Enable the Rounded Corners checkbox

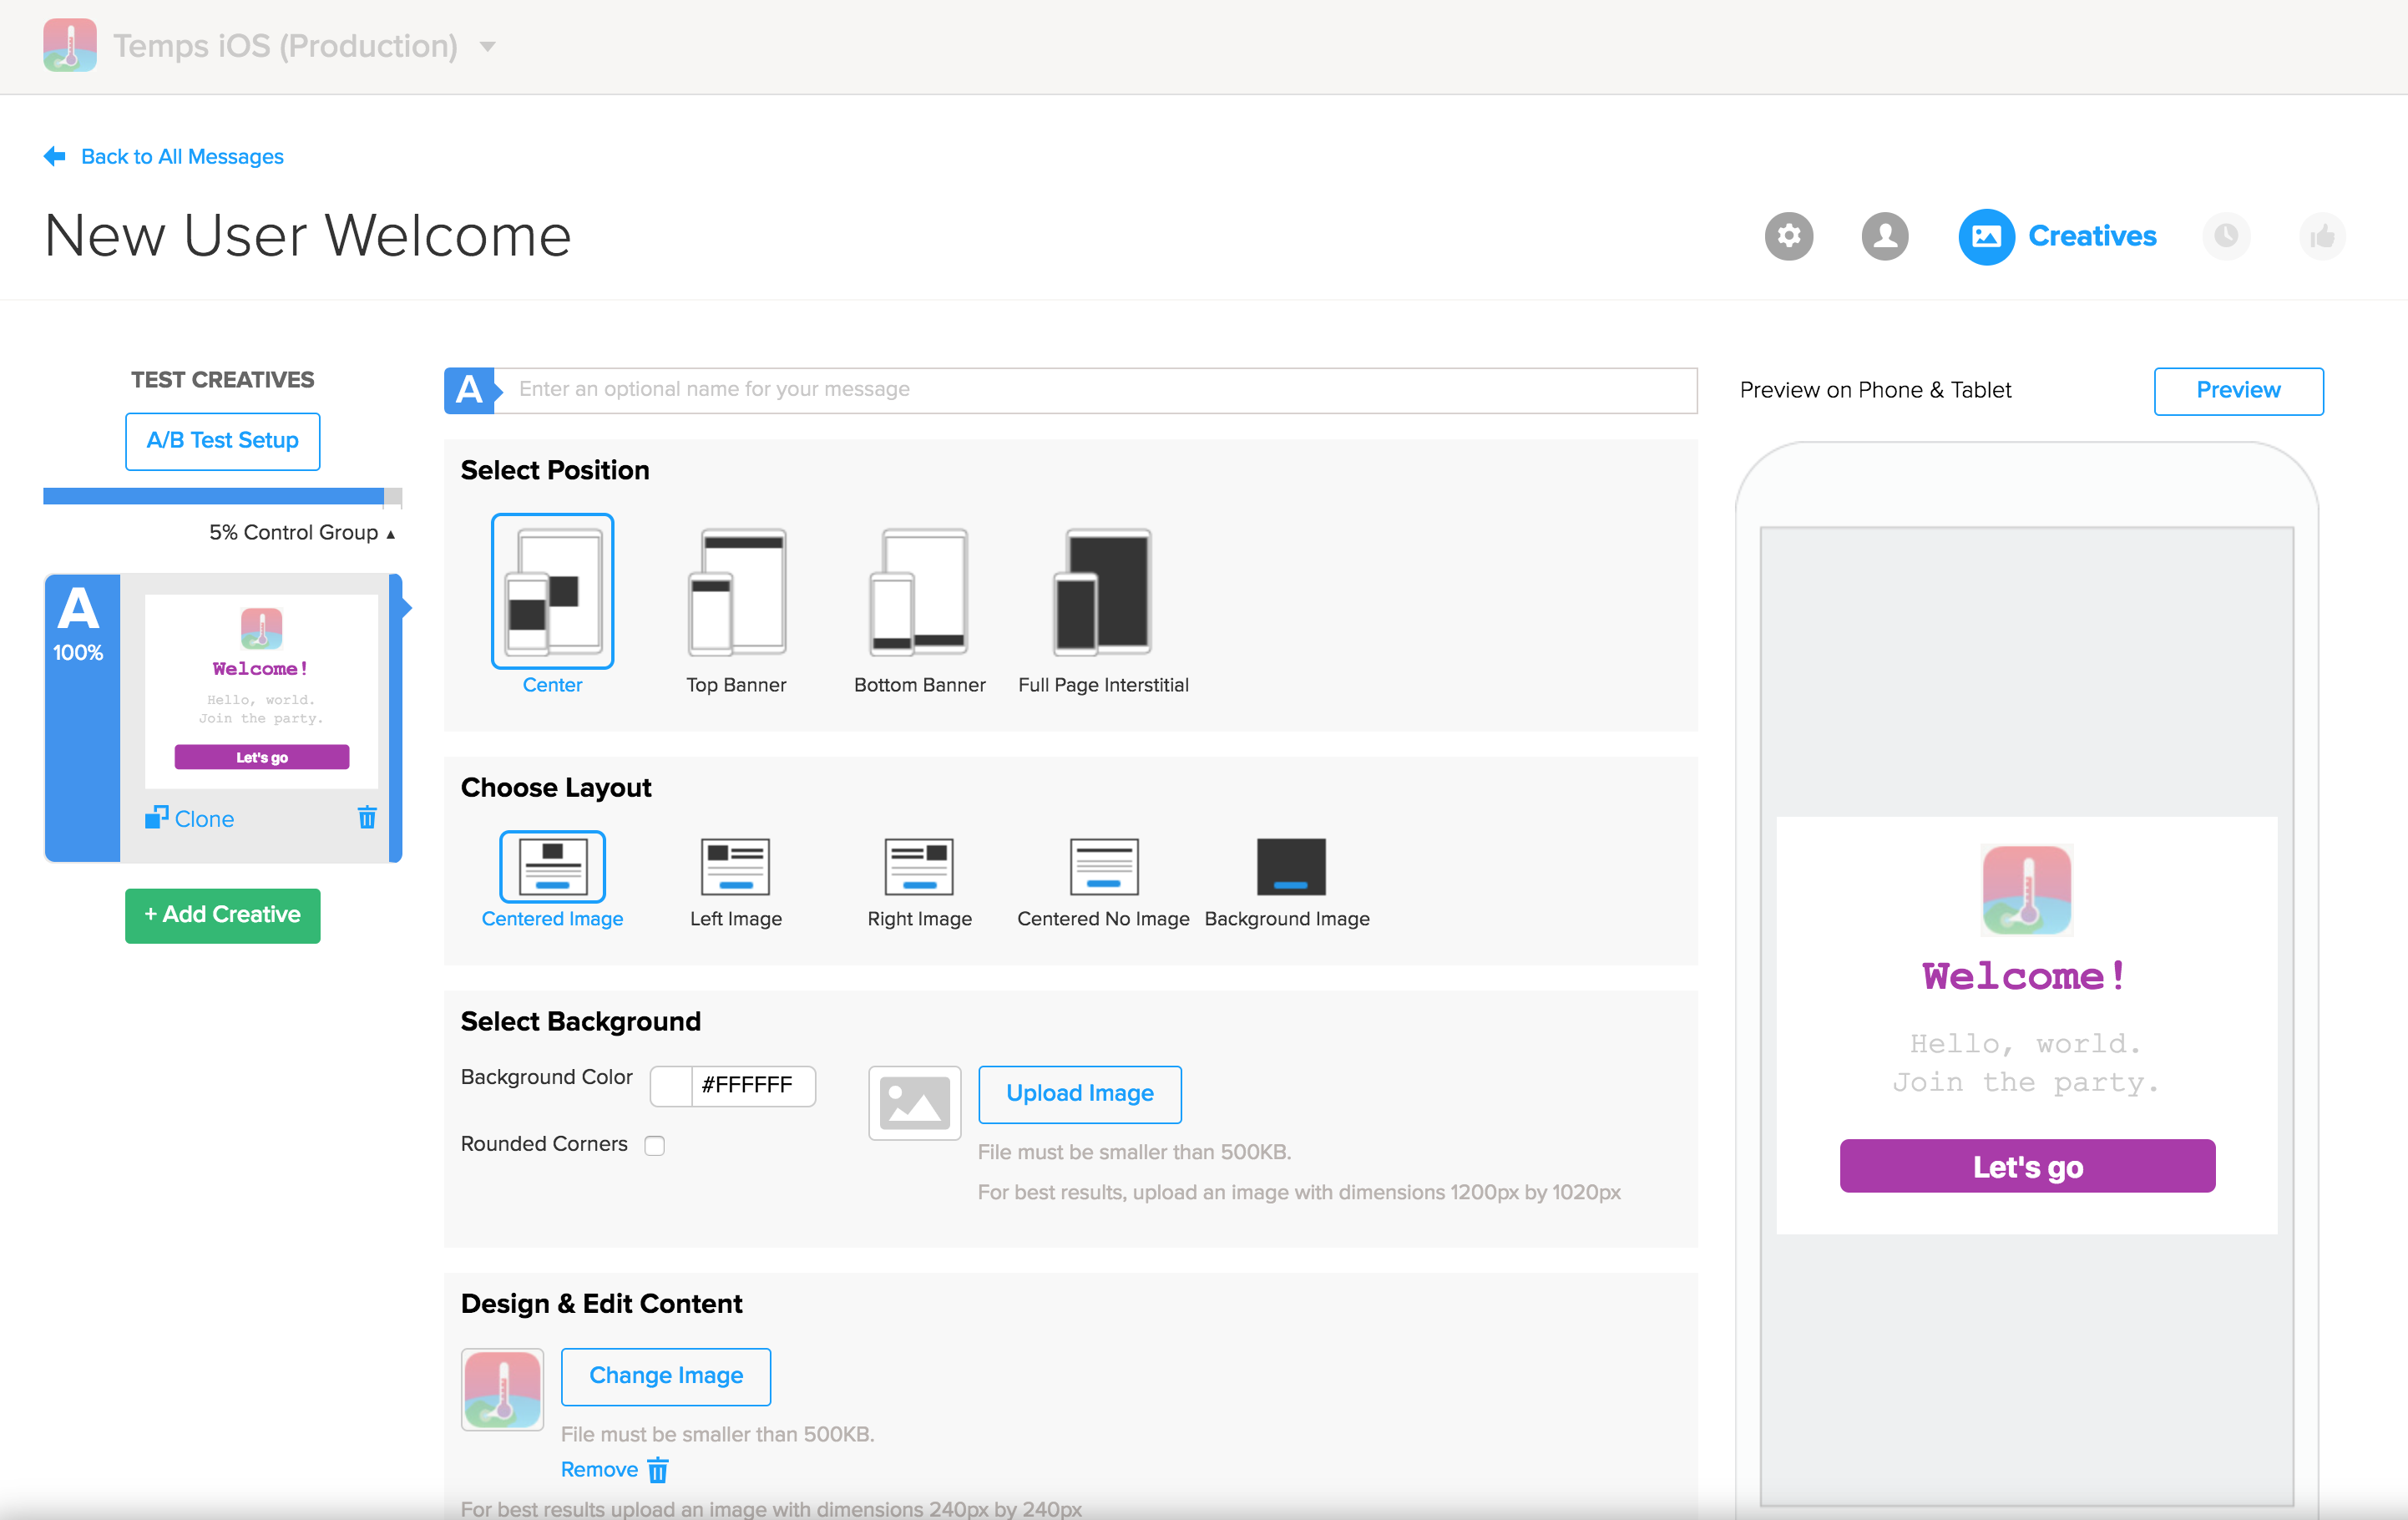(655, 1145)
